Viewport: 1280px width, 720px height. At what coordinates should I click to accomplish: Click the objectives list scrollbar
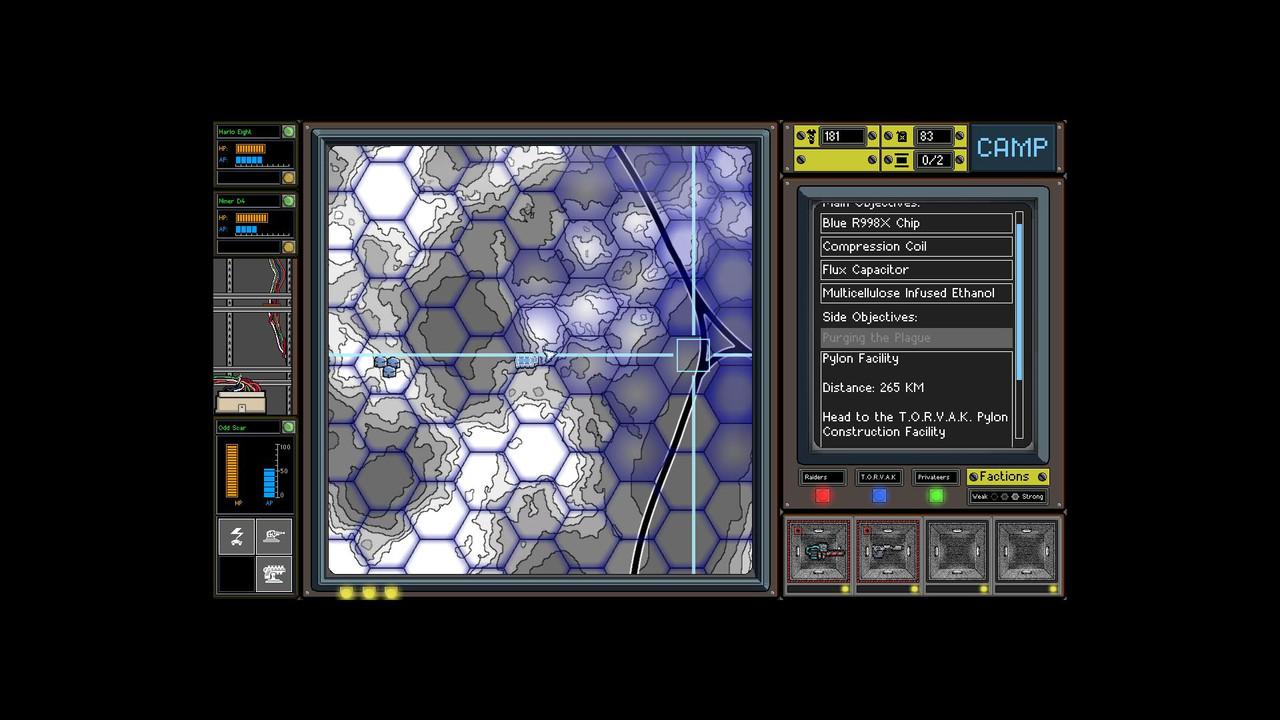[1020, 325]
